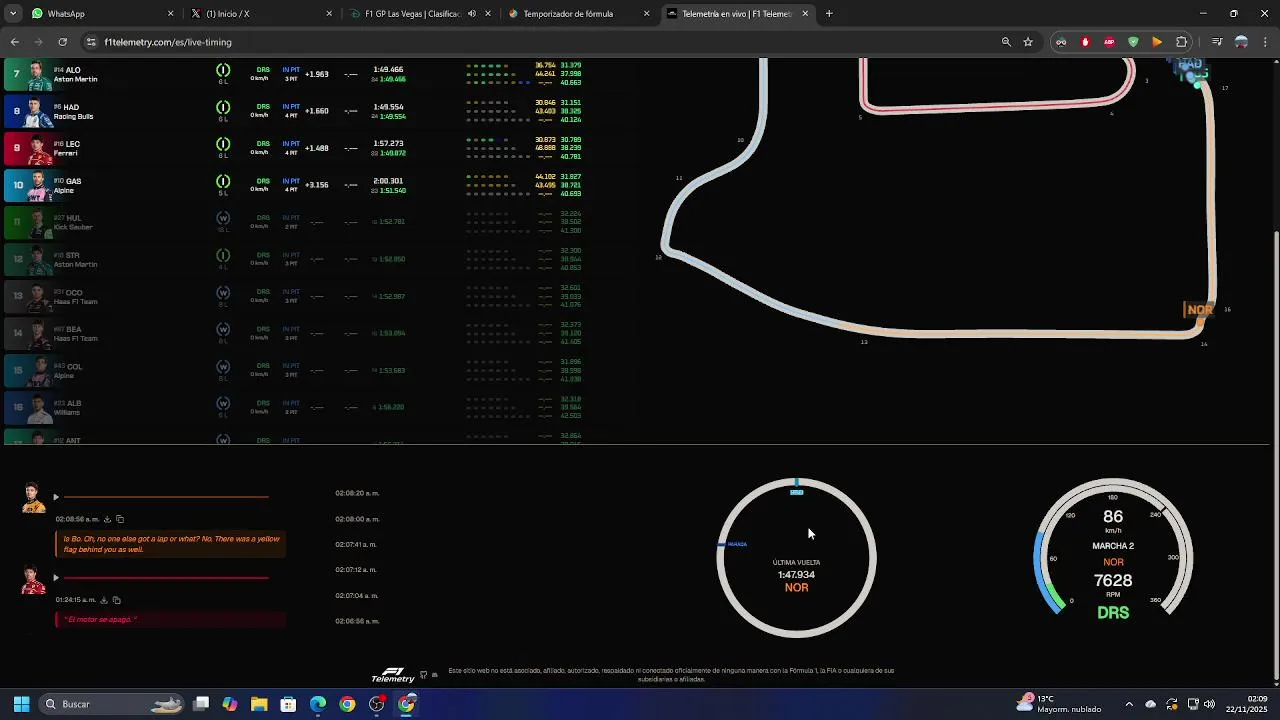The image size is (1280, 720).
Task: Close the WhatsApp browser tab
Action: [170, 14]
